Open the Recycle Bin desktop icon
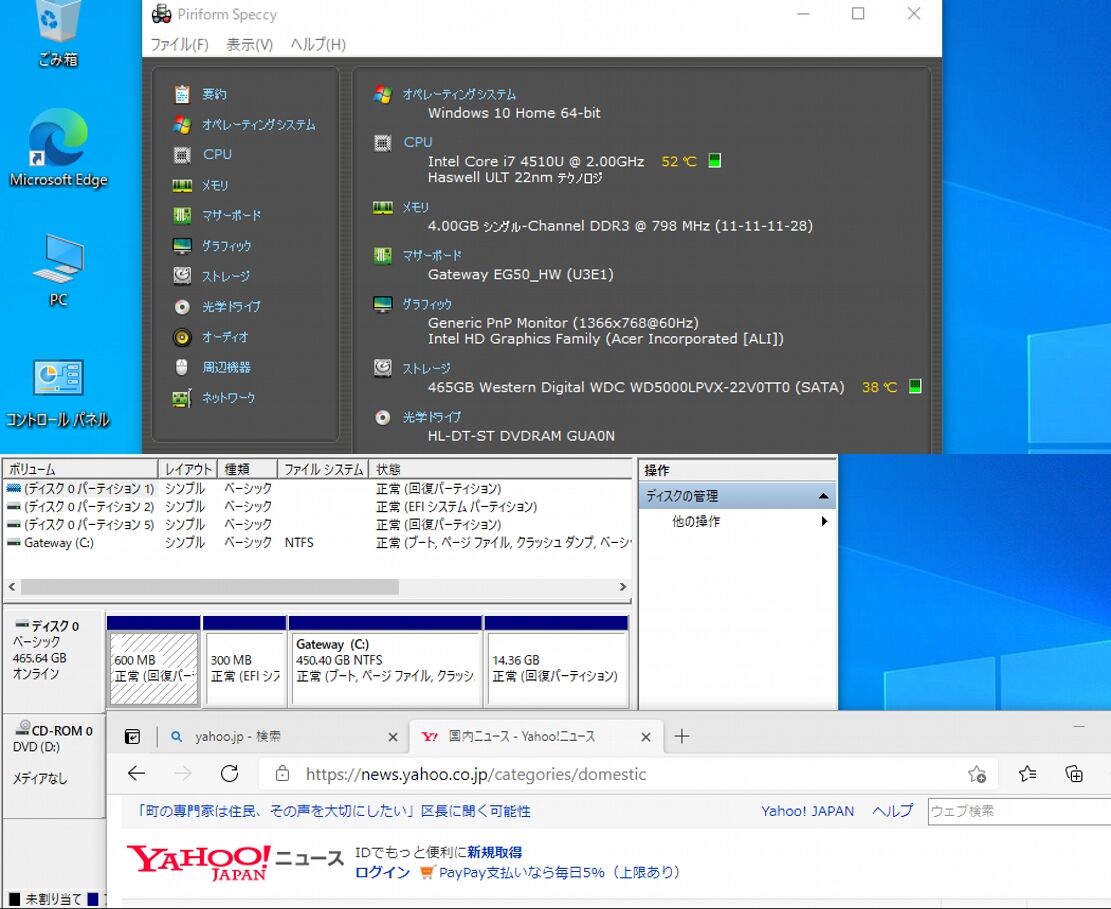Image resolution: width=1111 pixels, height=909 pixels. [57, 34]
